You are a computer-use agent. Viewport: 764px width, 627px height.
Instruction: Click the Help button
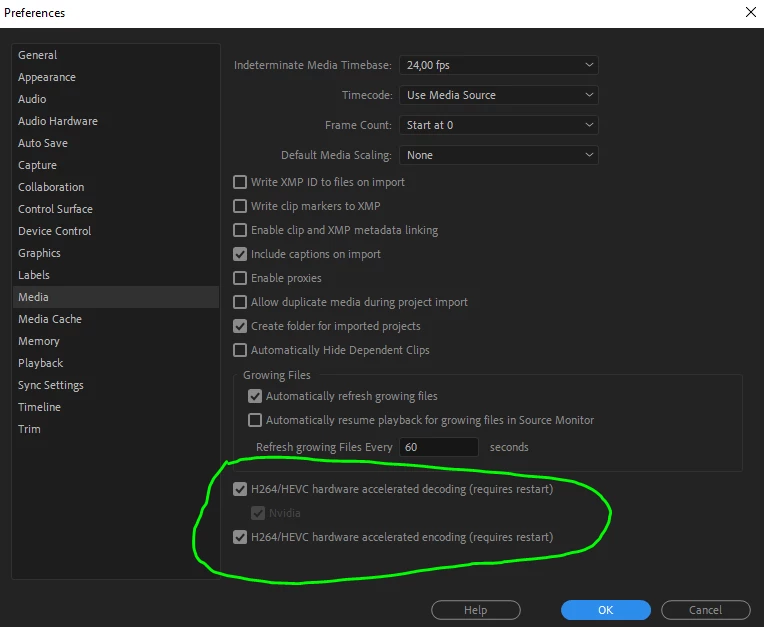coord(476,610)
